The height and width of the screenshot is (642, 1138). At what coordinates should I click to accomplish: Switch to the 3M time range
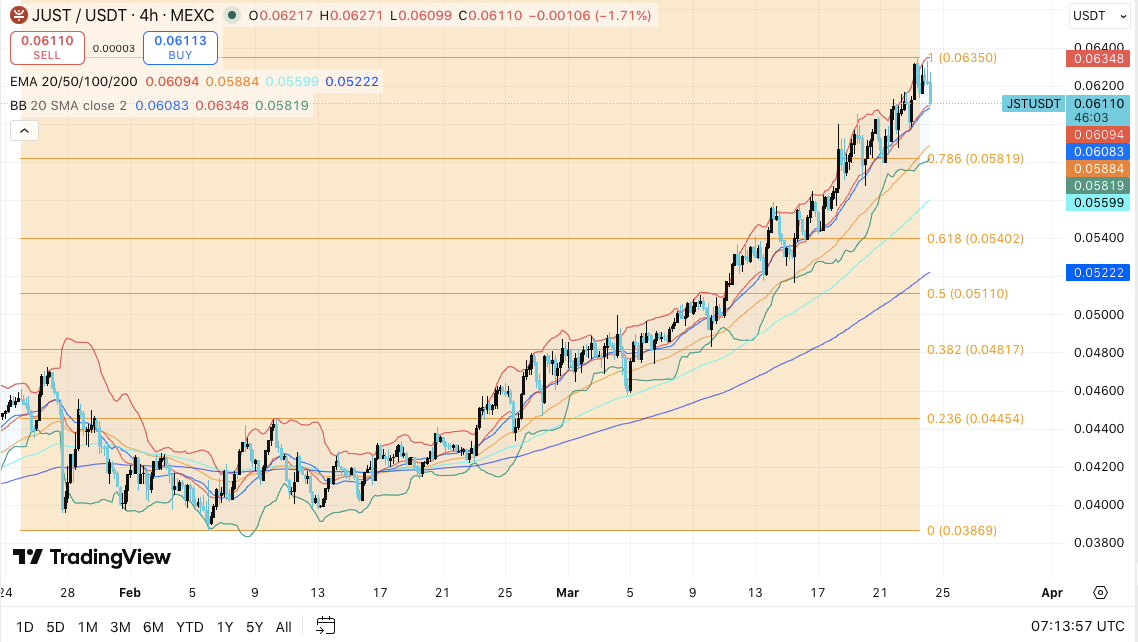click(x=120, y=627)
